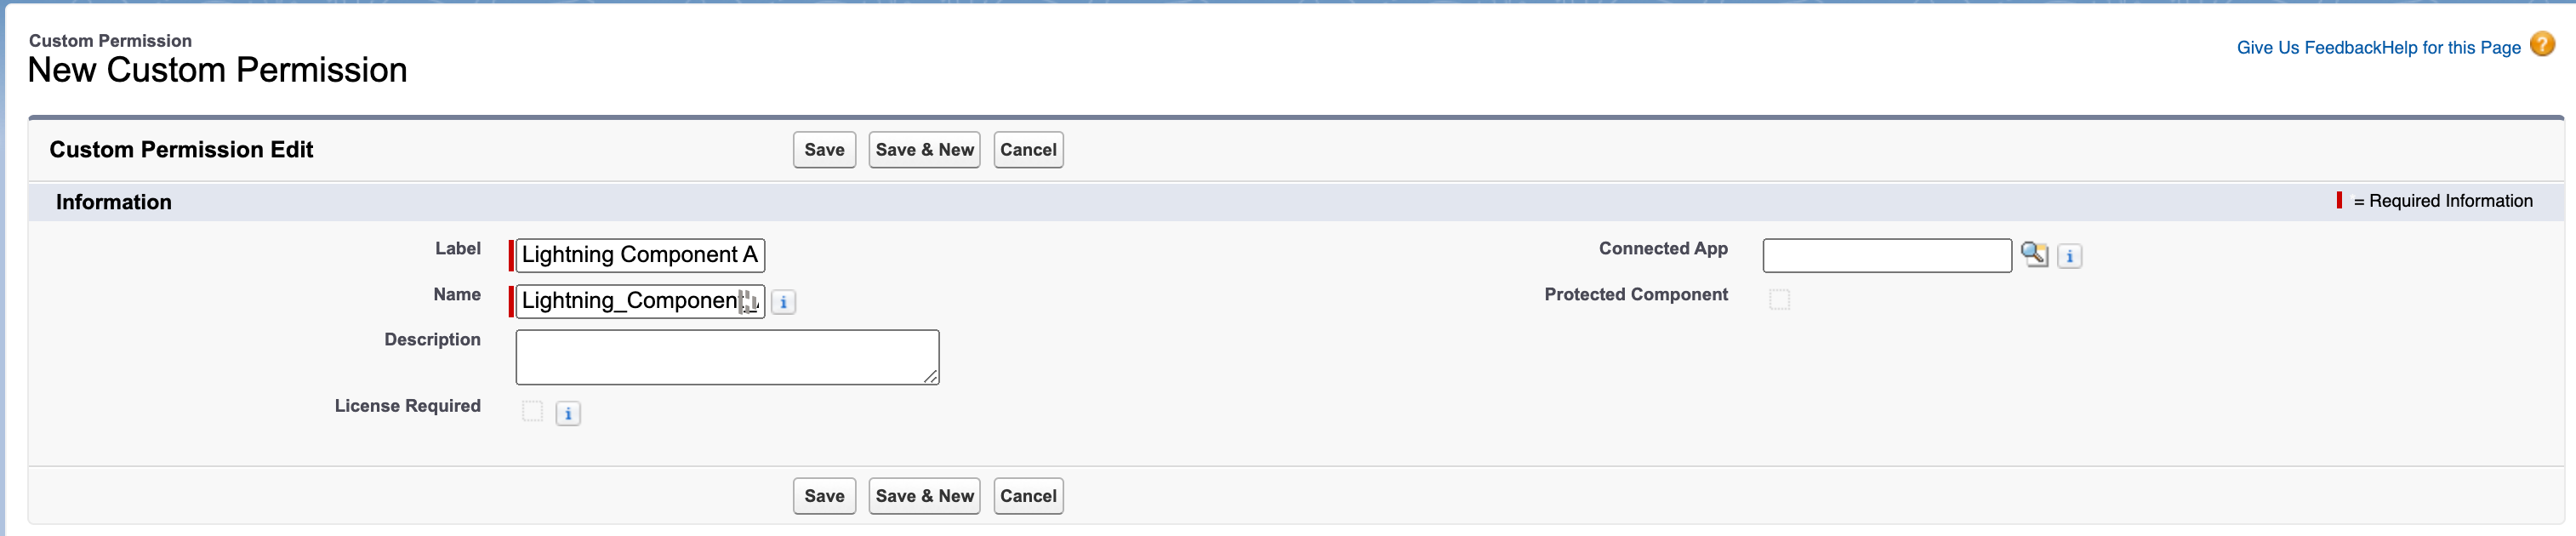The width and height of the screenshot is (2576, 536).
Task: Click the bottom Save button
Action: pos(824,496)
